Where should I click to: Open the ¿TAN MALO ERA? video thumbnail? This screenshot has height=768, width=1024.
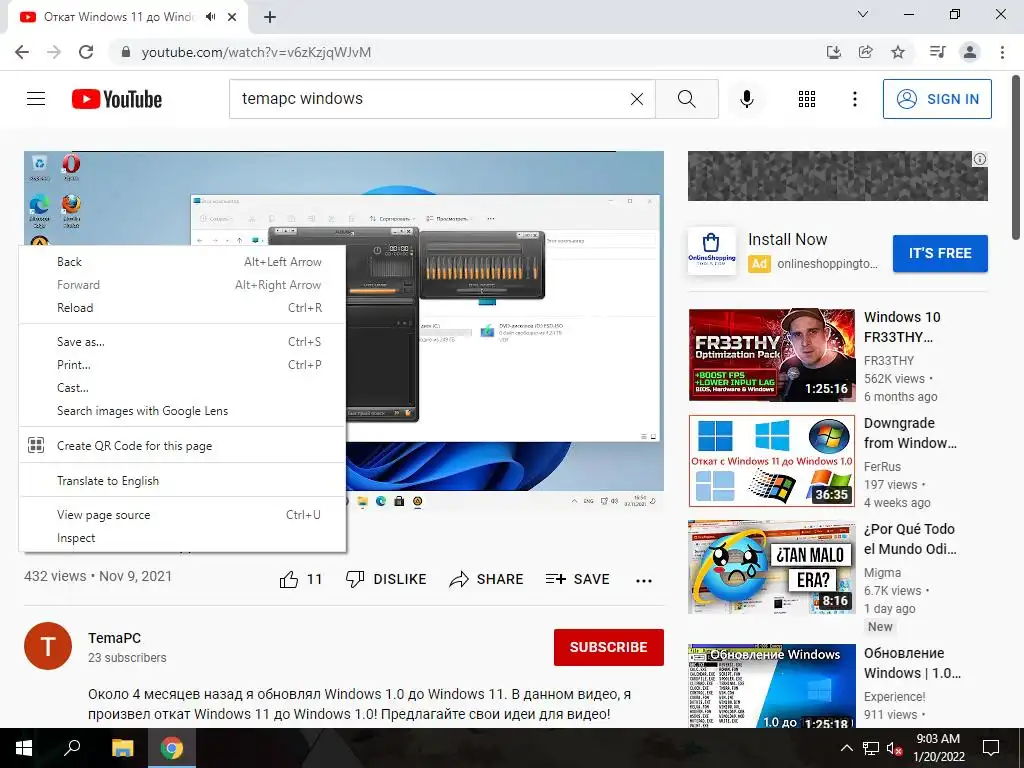click(772, 567)
